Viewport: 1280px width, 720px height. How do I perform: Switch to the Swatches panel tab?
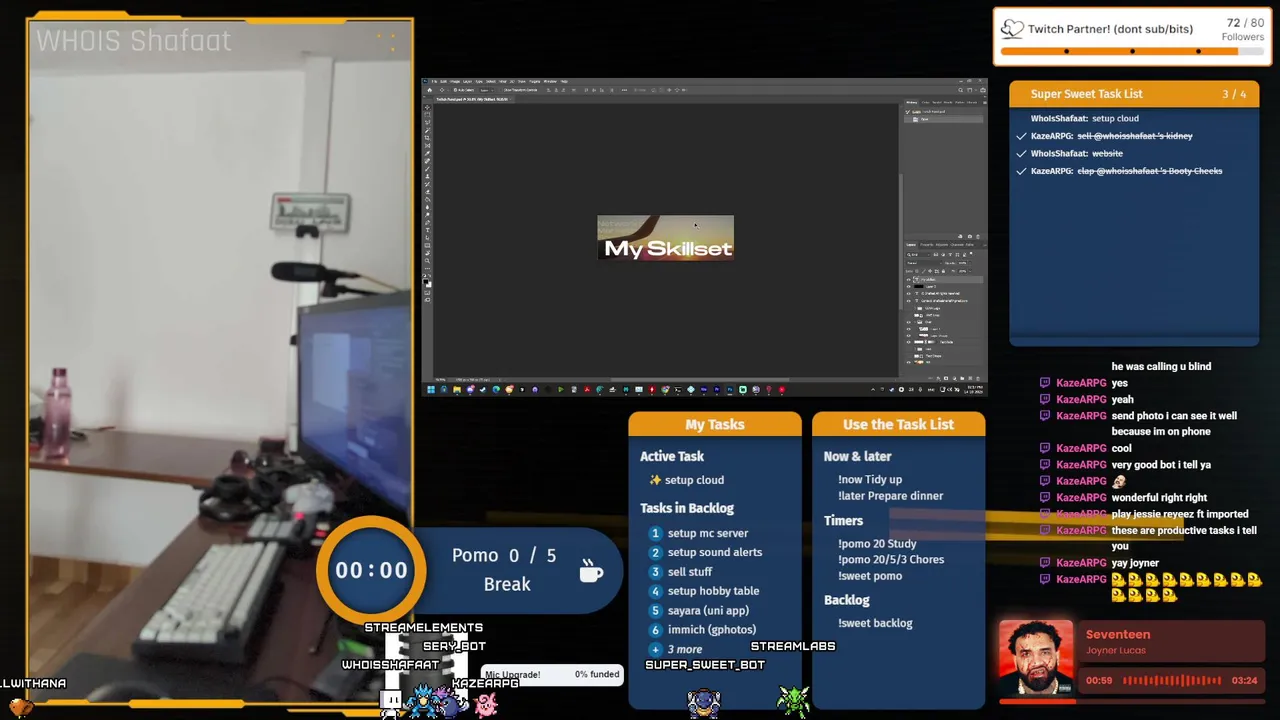point(937,102)
